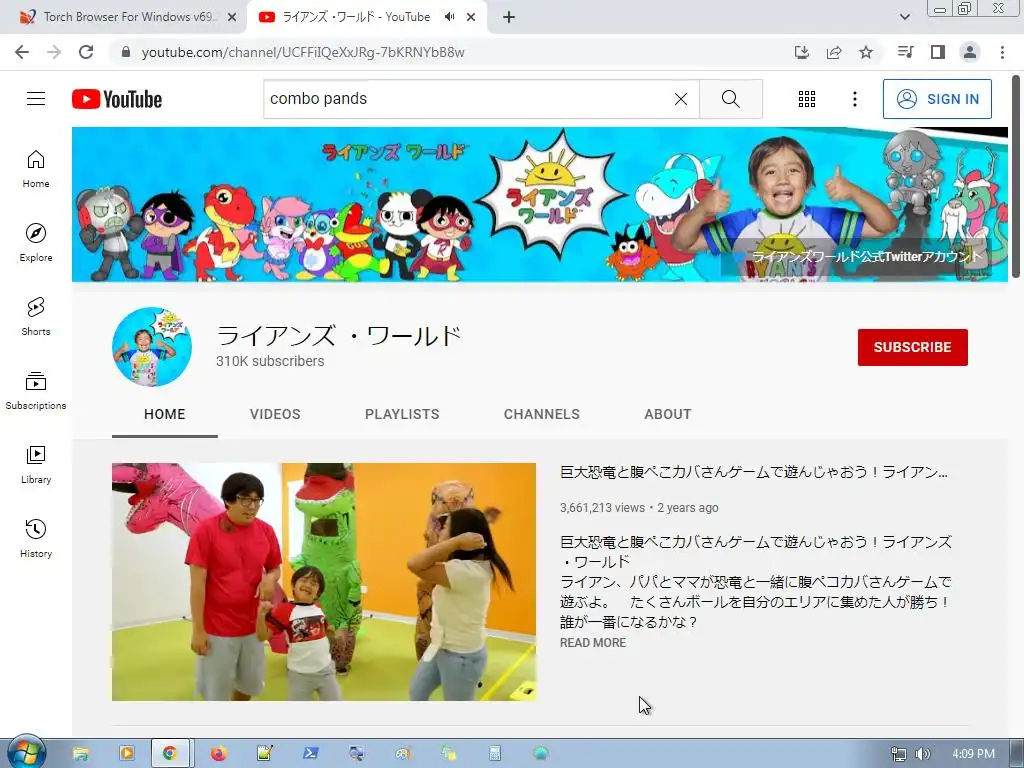Open the PLAYLISTS channel tab
The image size is (1024, 768).
pos(402,414)
